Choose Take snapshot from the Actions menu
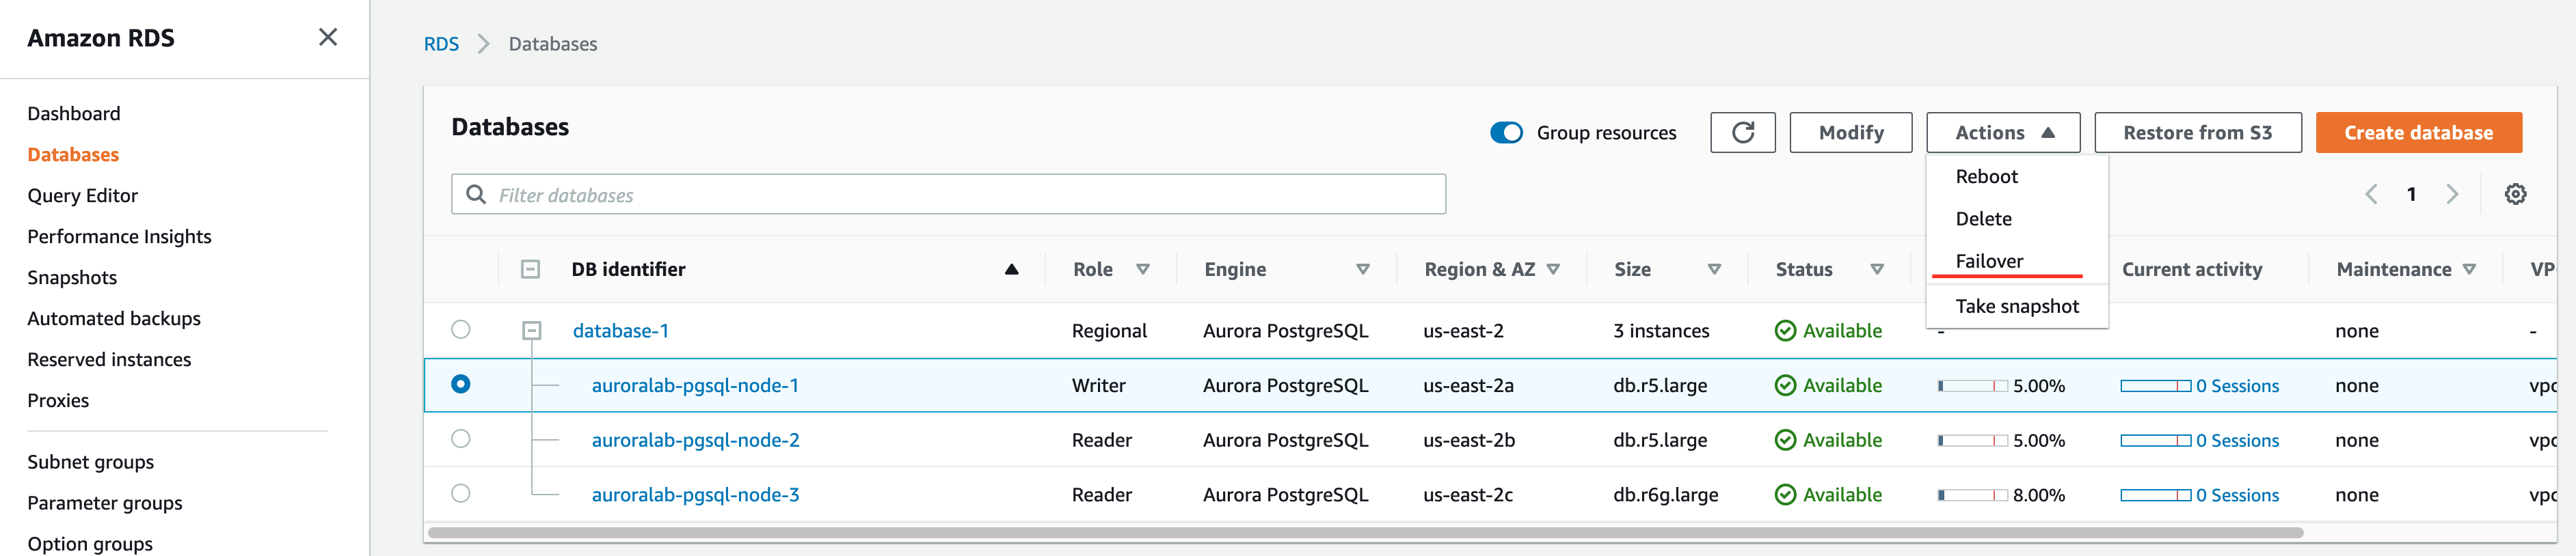The image size is (2576, 556). [x=2016, y=307]
